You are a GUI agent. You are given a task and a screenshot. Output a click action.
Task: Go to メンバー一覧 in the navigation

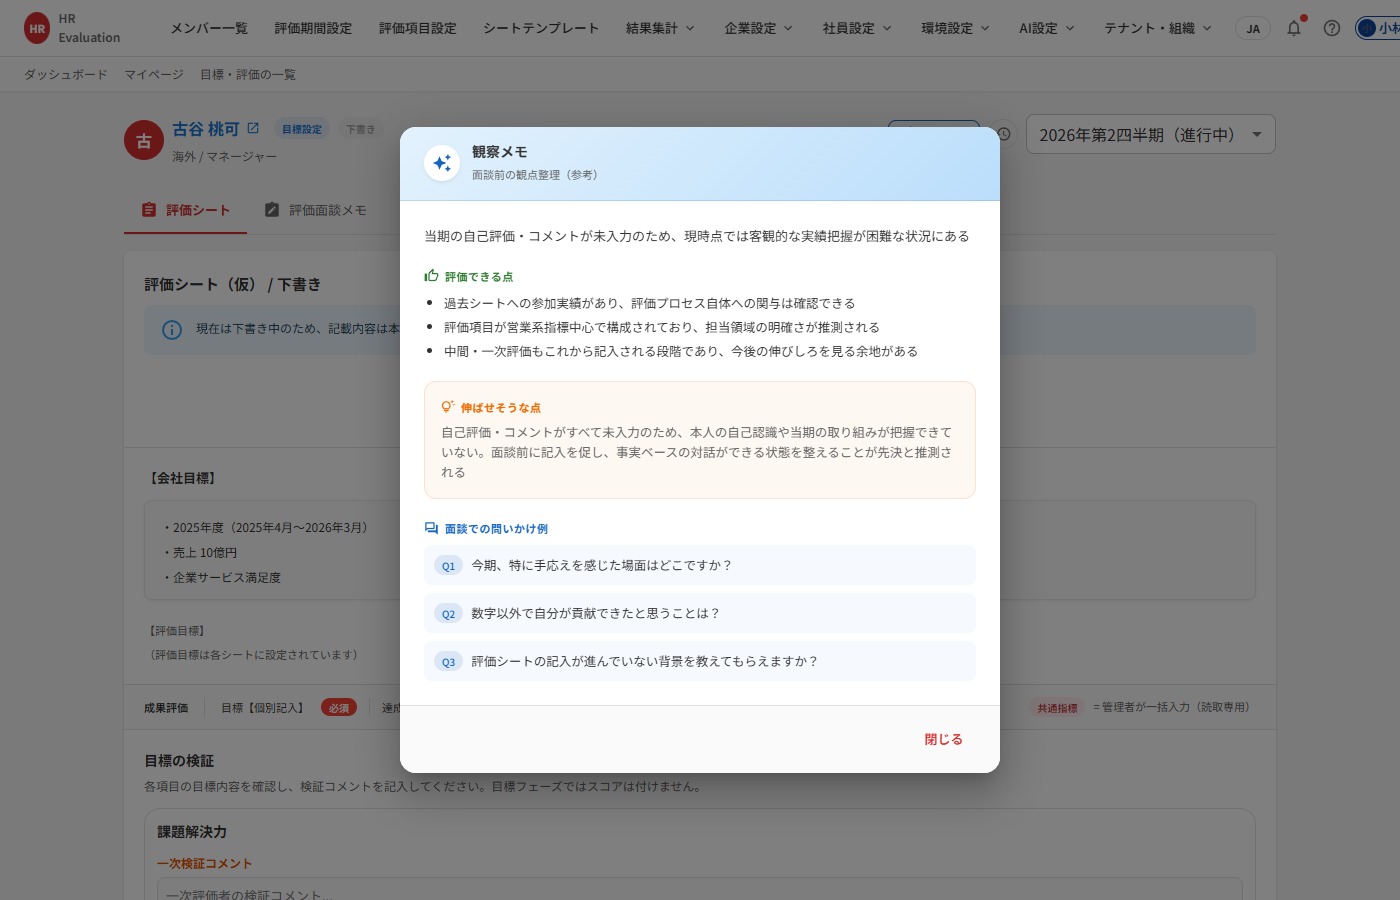(x=209, y=28)
